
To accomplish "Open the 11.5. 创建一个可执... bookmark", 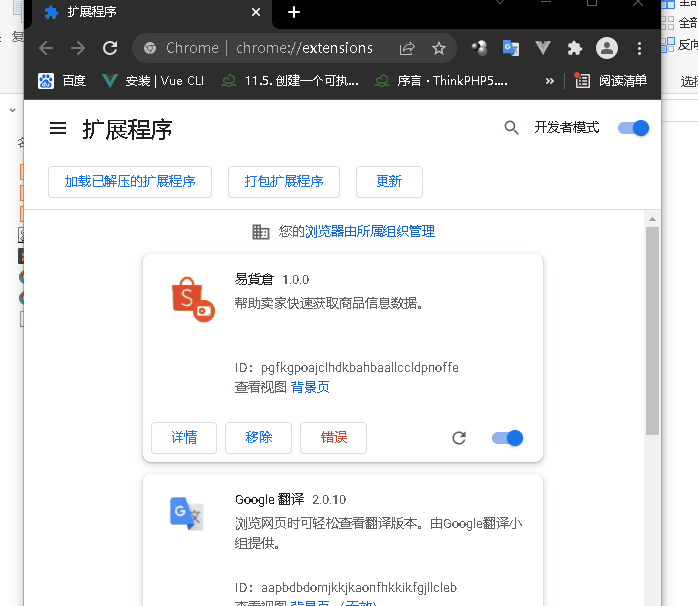I will point(290,81).
